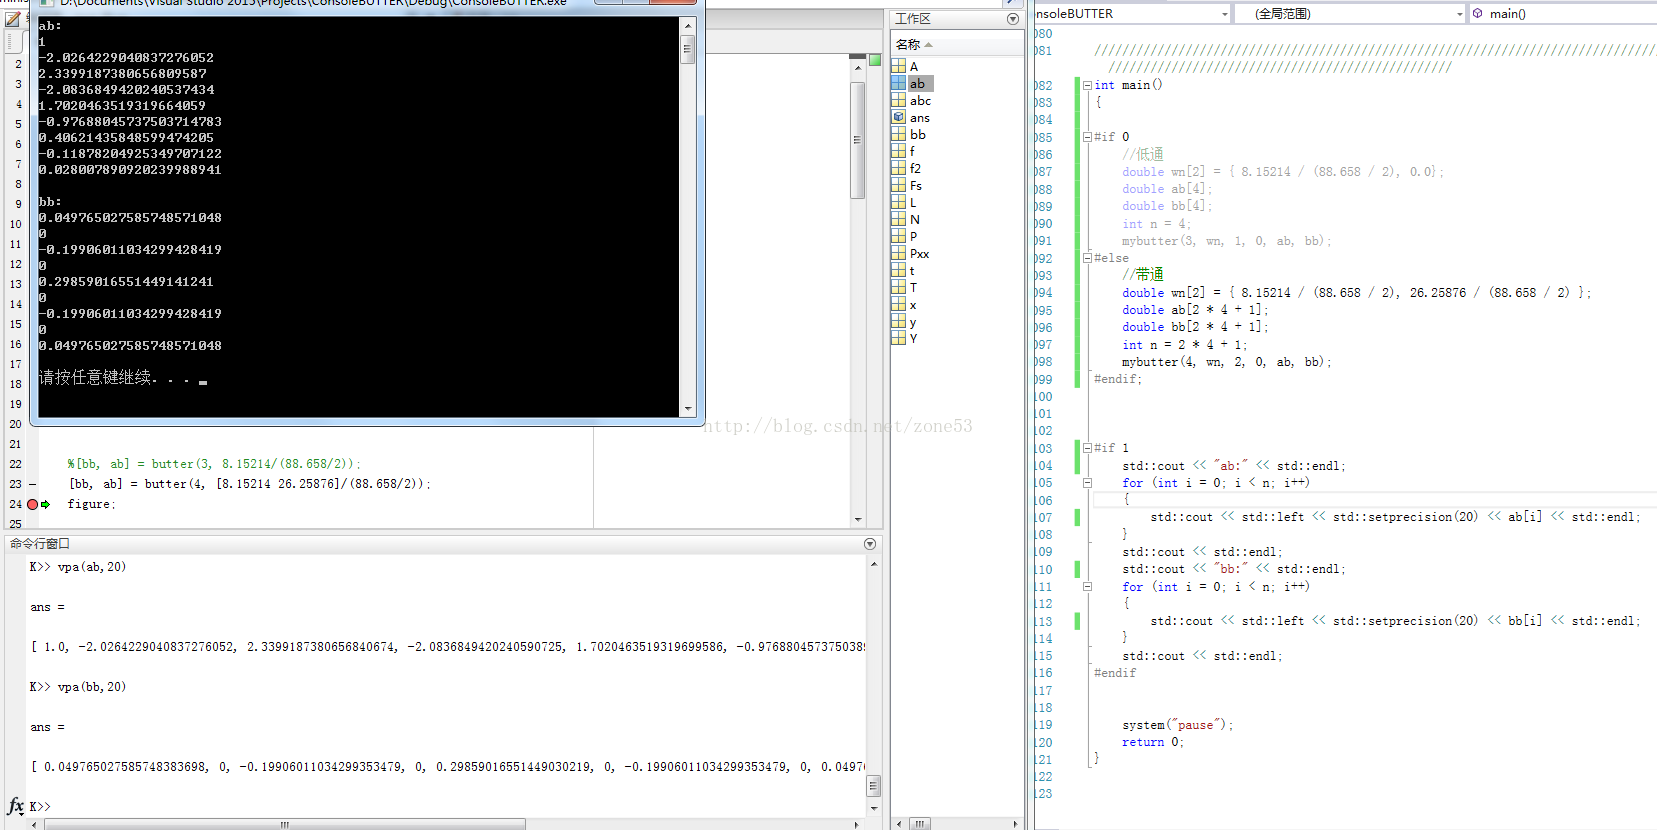Click the command window scroll down arrow
The width and height of the screenshot is (1657, 830).
873,808
